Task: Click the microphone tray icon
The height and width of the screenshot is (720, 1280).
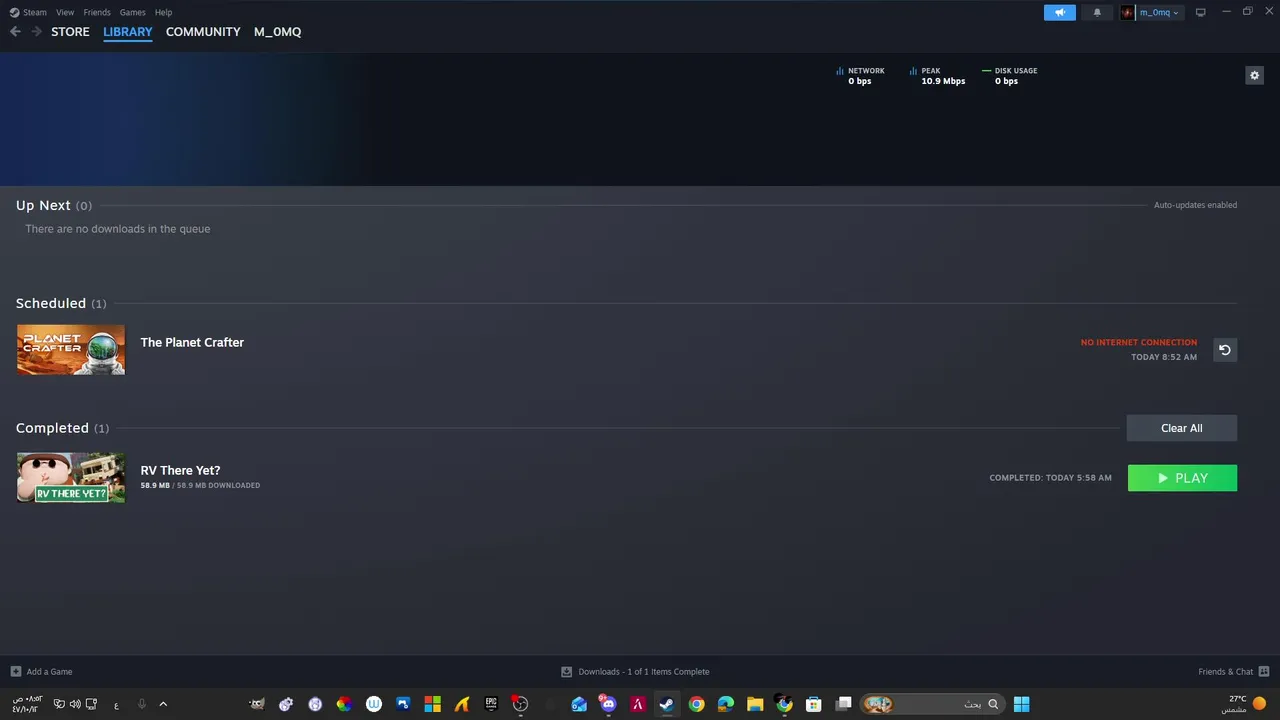Action: [x=141, y=704]
